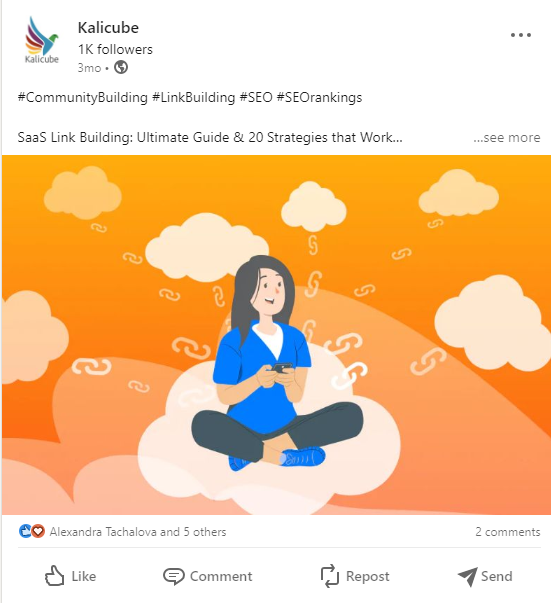The height and width of the screenshot is (603, 551).
Task: Expand post text with see more
Action: coord(506,137)
